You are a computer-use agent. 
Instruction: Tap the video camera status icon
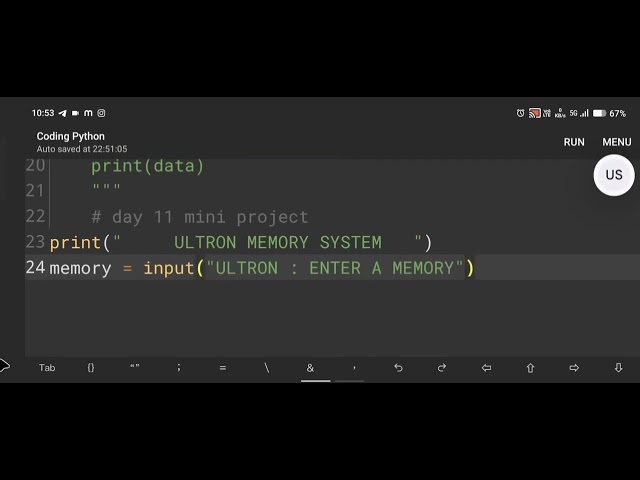[76, 113]
